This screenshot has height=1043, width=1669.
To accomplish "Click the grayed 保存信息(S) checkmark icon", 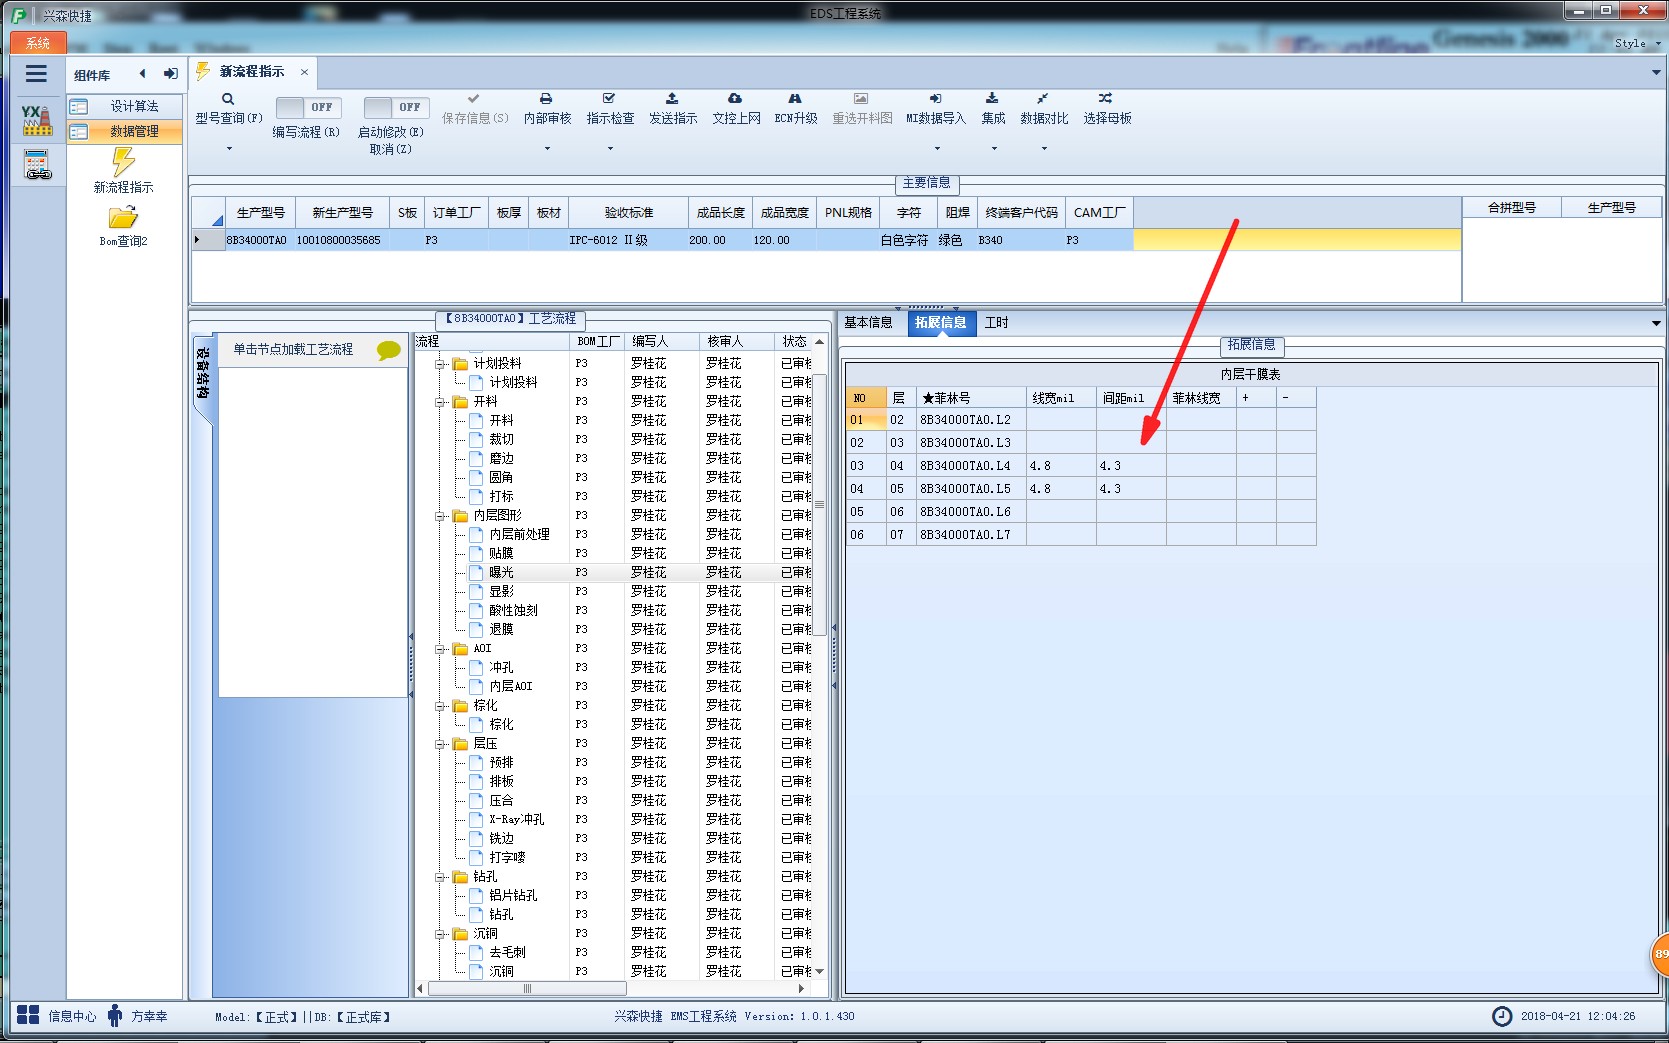I will click(474, 99).
